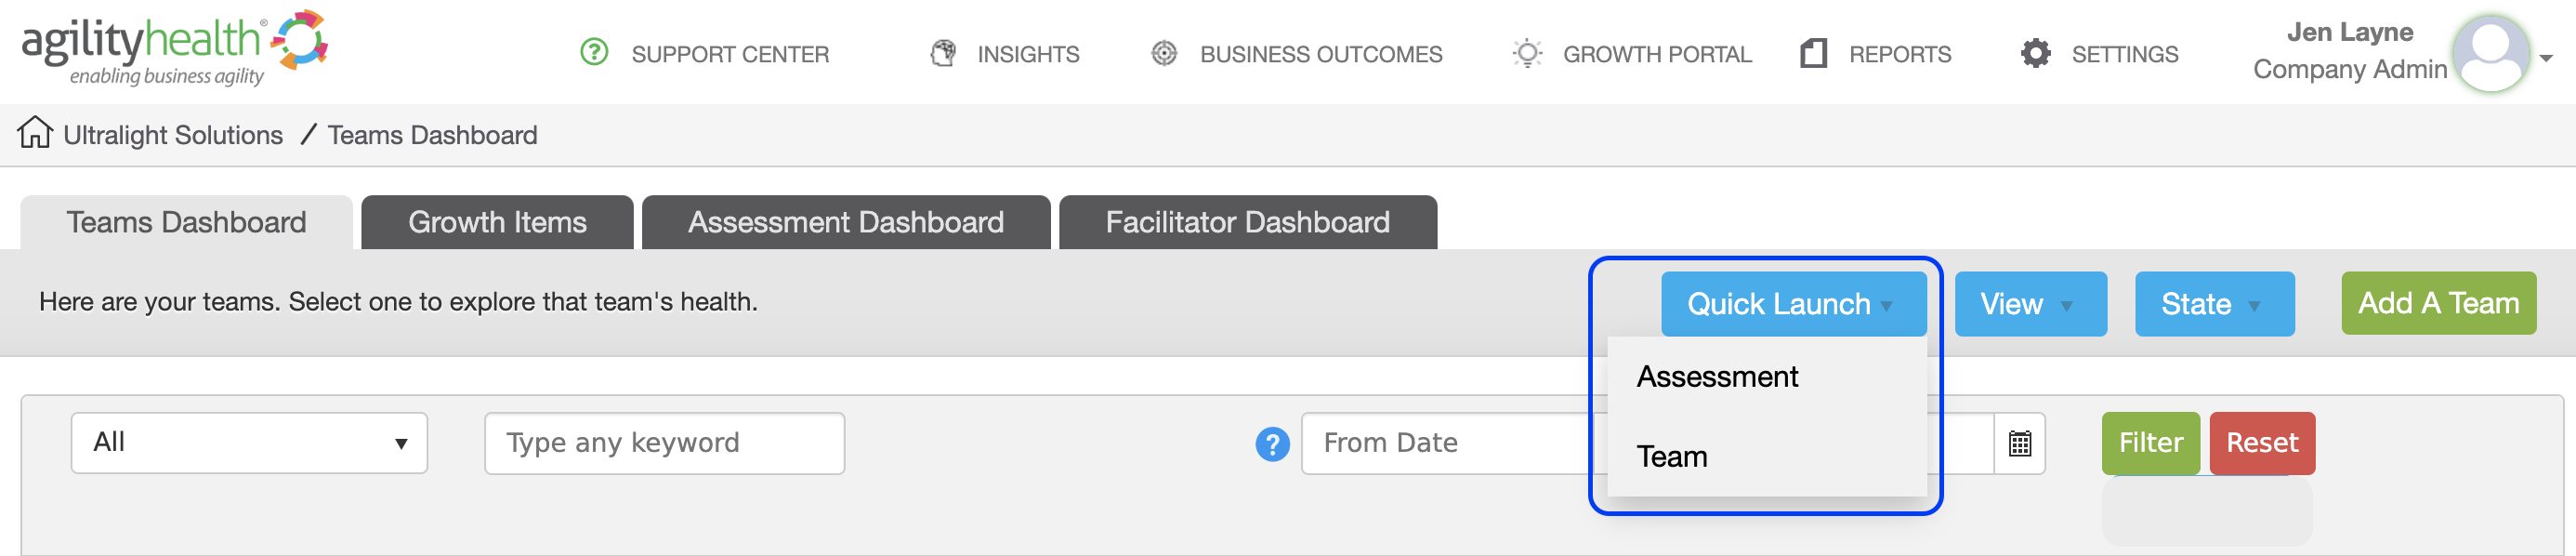This screenshot has height=556, width=2576.
Task: Click the AgilityHealth logo
Action: pyautogui.click(x=175, y=47)
